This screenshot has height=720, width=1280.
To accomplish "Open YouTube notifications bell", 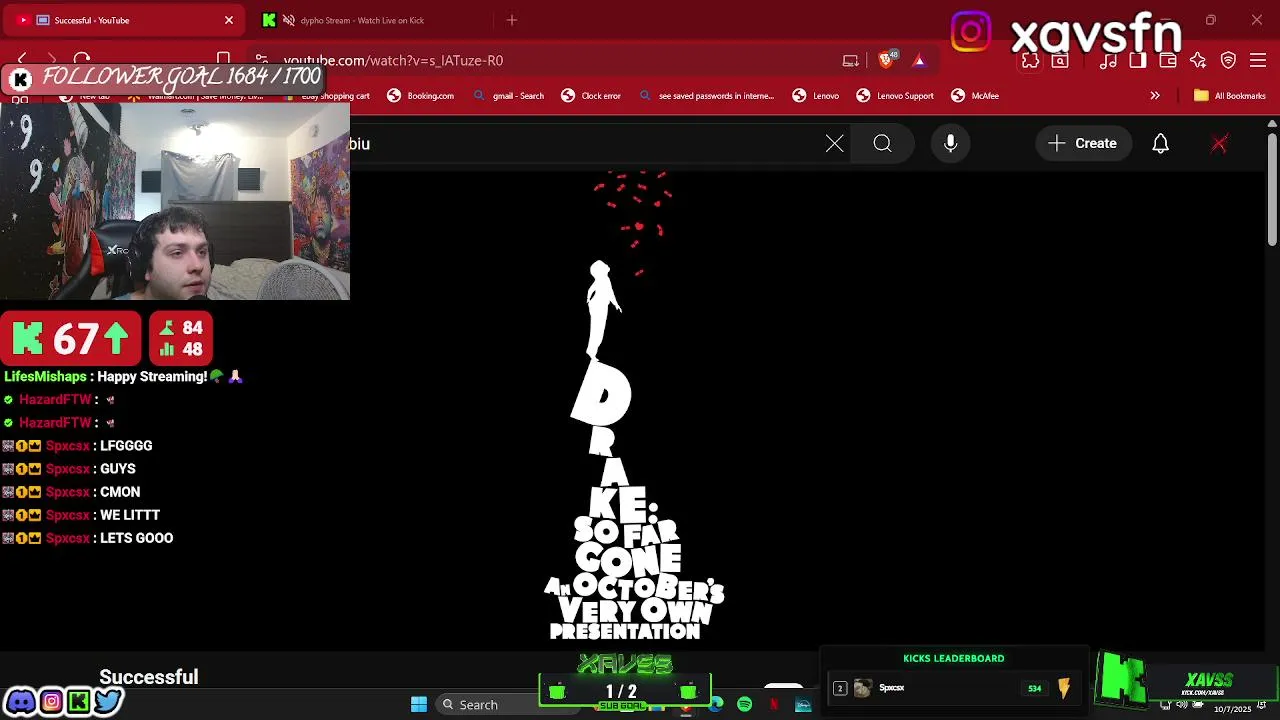I will pos(1160,143).
